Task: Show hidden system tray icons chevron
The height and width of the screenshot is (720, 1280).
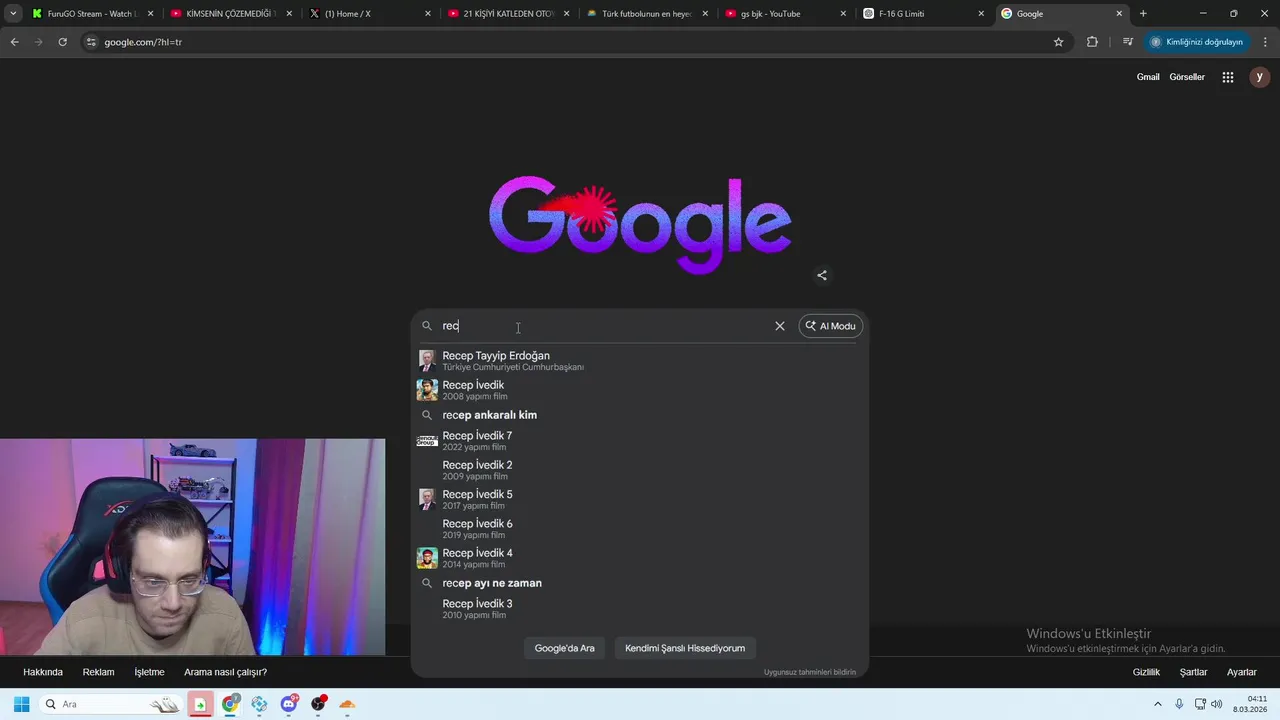Action: [x=1158, y=704]
